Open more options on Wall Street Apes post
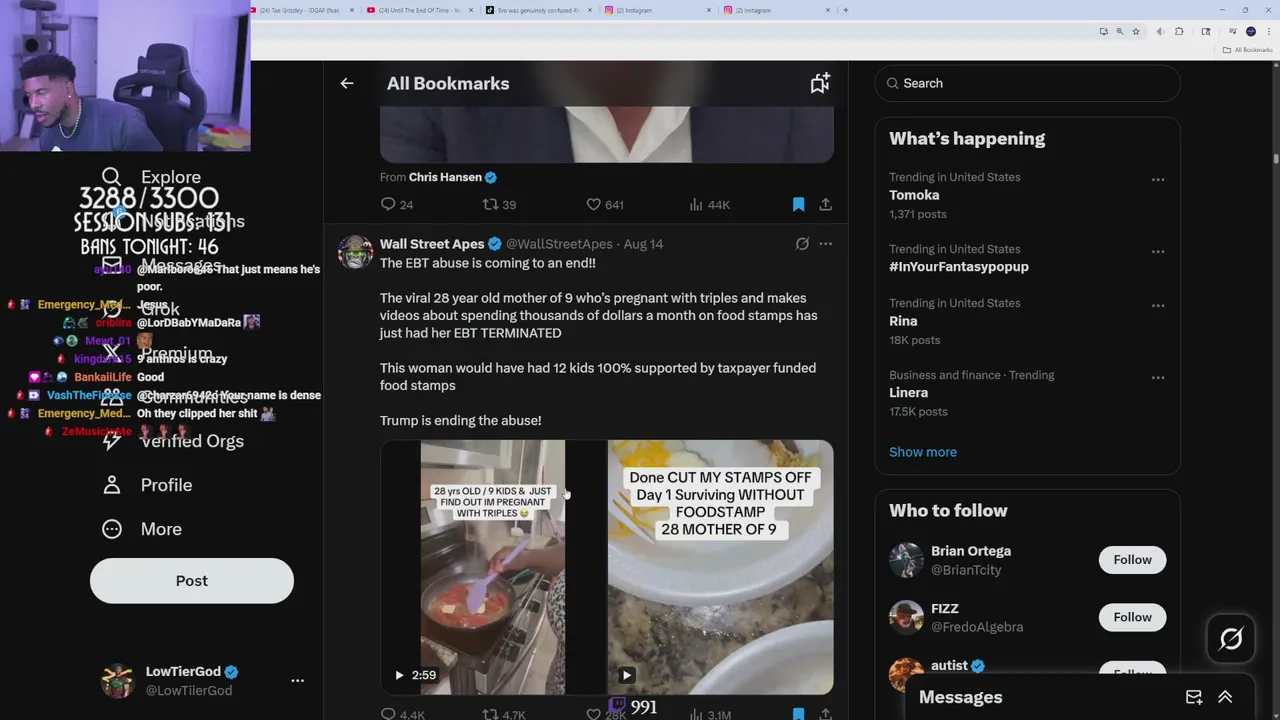 (825, 243)
